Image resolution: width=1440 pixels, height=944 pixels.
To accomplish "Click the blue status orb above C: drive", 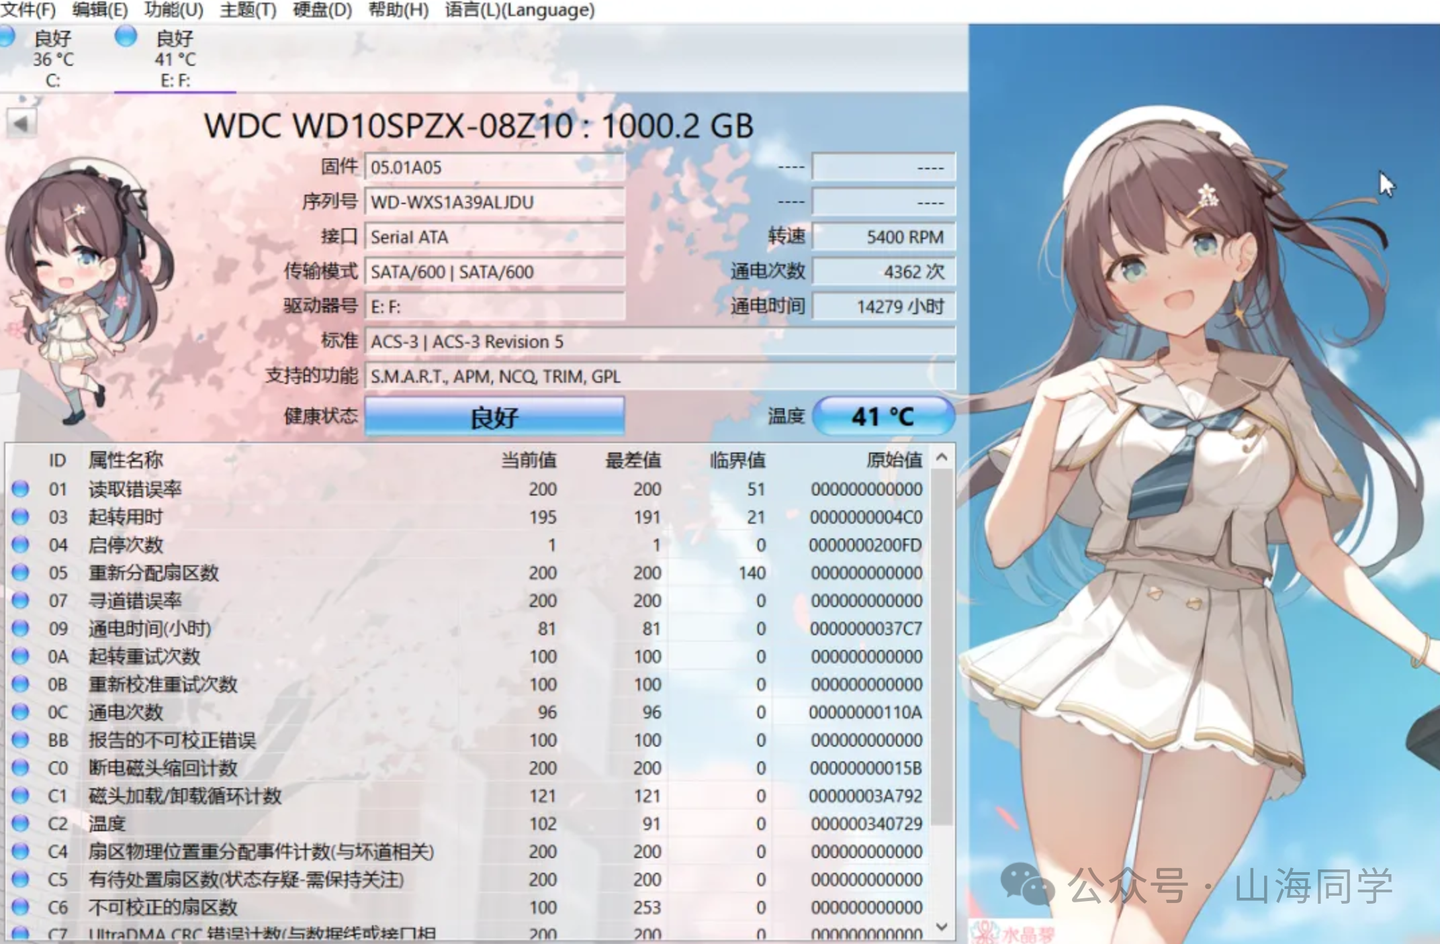I will click(6, 37).
